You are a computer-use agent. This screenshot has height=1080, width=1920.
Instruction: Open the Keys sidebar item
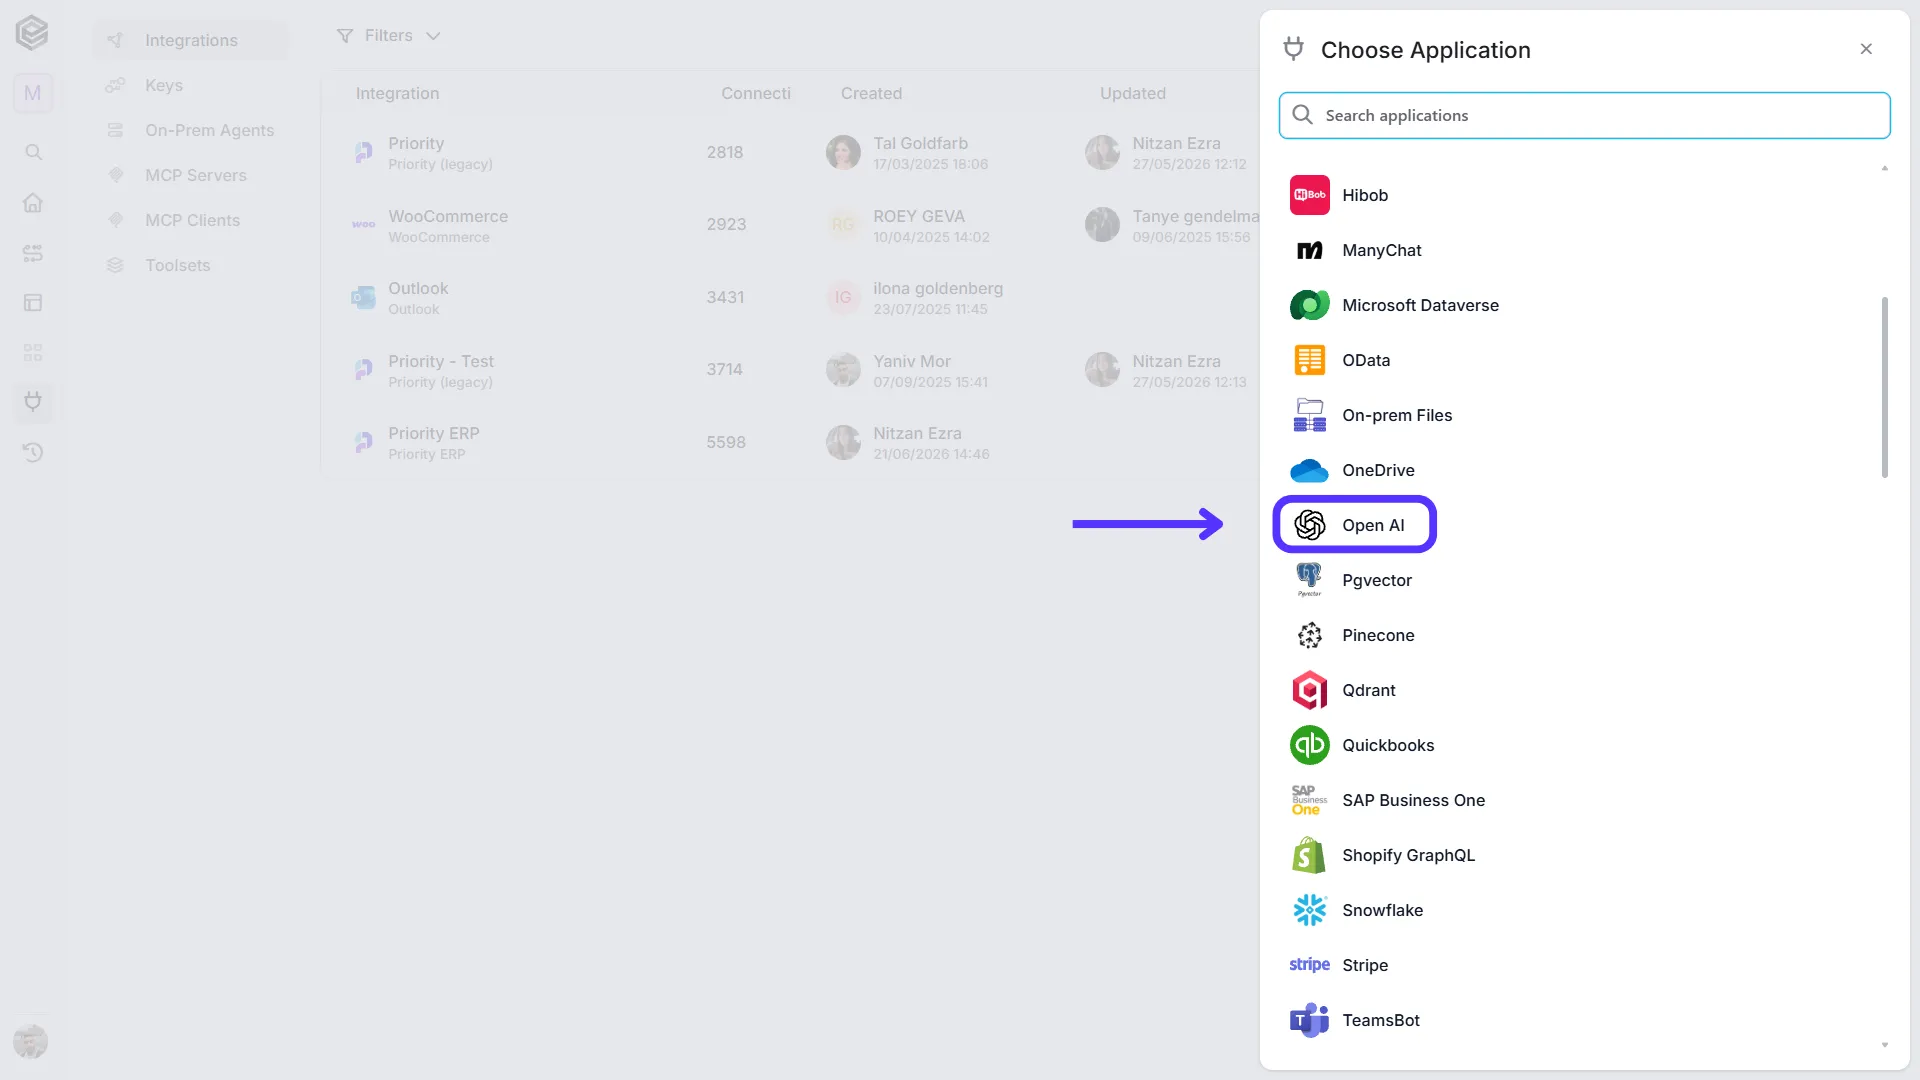click(x=190, y=85)
